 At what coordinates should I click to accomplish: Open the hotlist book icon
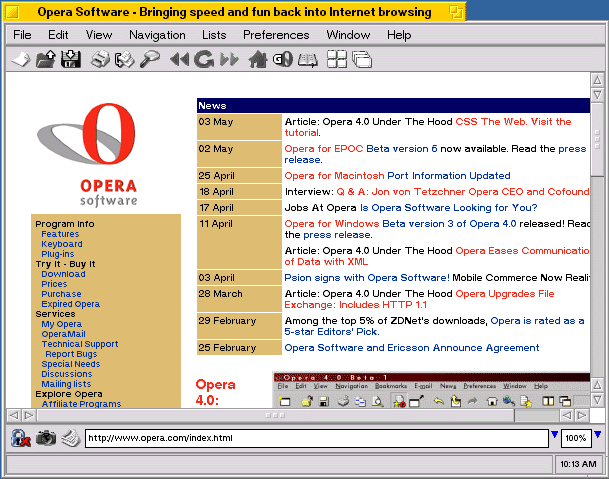(308, 59)
